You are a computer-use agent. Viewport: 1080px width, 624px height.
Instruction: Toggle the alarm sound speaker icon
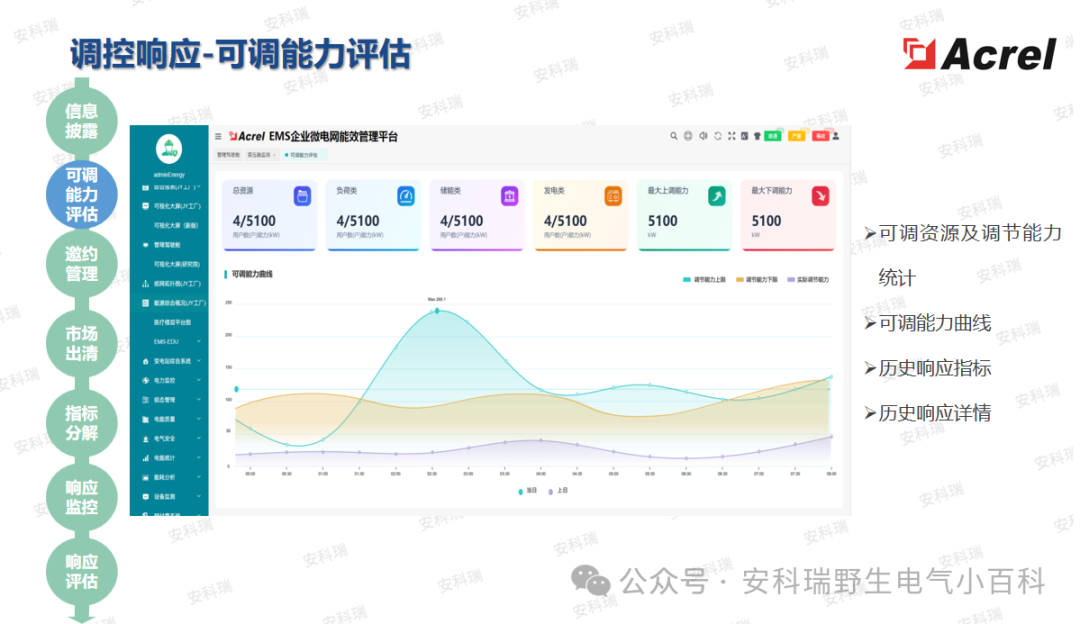(x=703, y=136)
